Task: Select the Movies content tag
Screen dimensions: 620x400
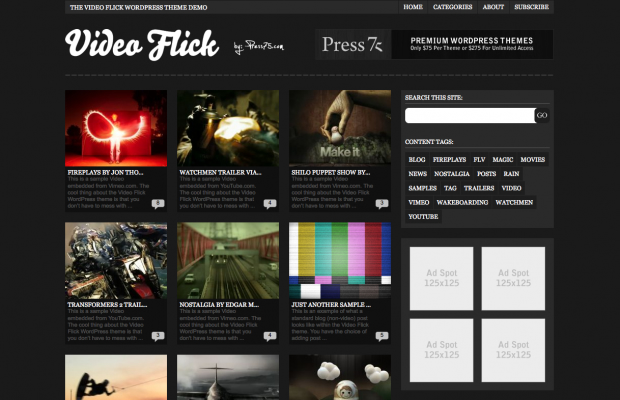Action: click(533, 160)
